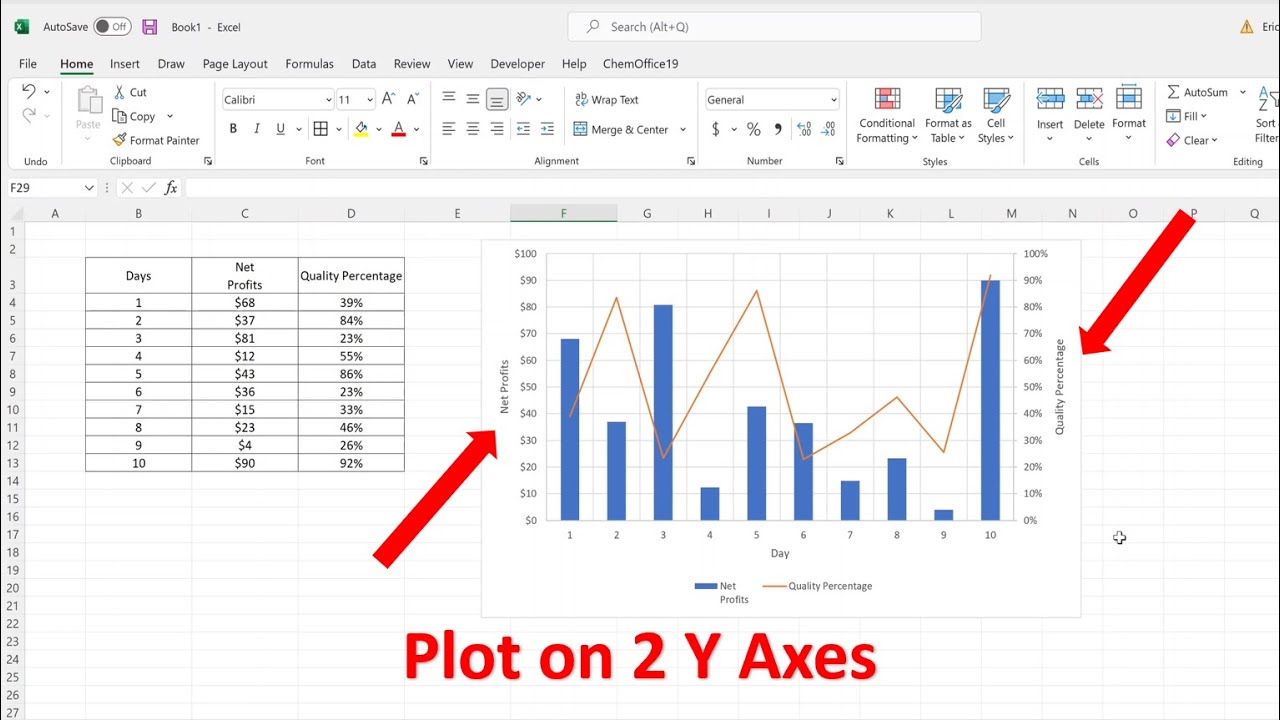Activate the Format Painter brush
This screenshot has width=1280, height=720.
click(119, 140)
